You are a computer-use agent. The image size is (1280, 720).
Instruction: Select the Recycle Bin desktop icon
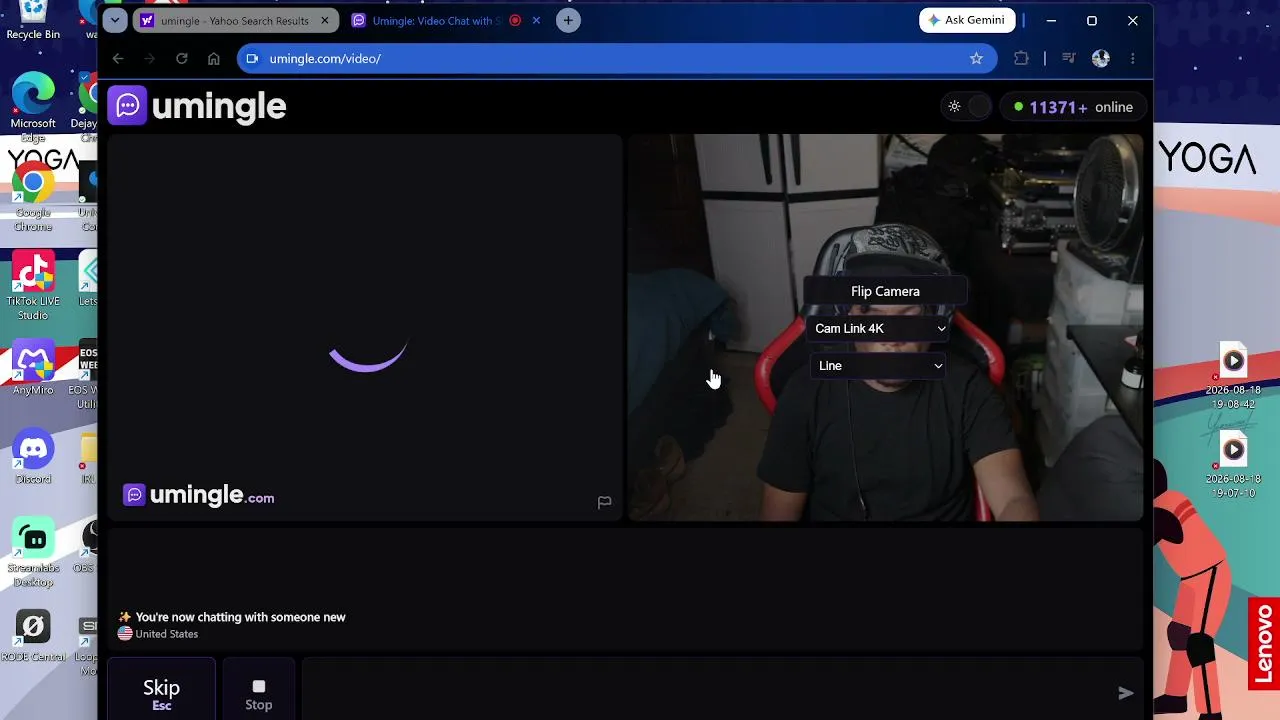click(x=33, y=21)
